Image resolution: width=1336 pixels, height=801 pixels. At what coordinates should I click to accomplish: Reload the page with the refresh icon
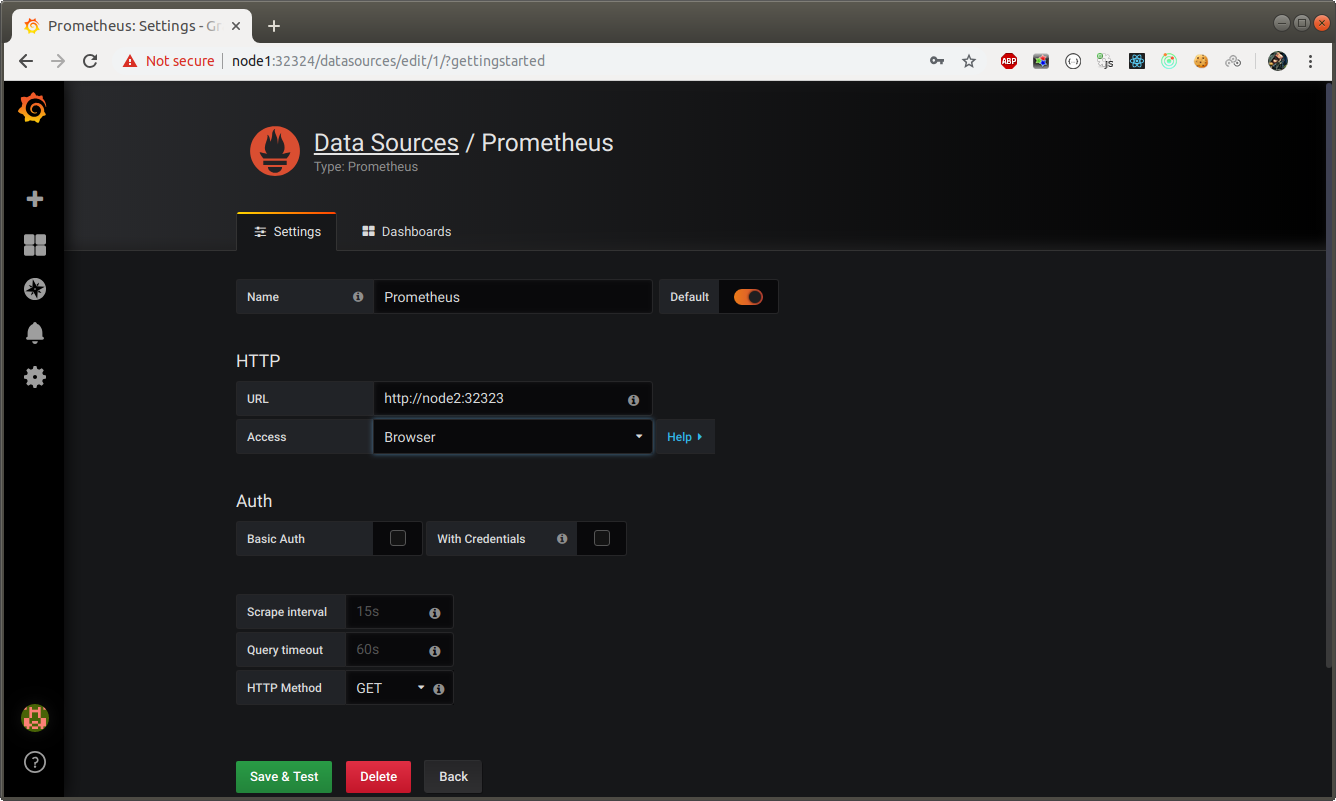(x=90, y=61)
